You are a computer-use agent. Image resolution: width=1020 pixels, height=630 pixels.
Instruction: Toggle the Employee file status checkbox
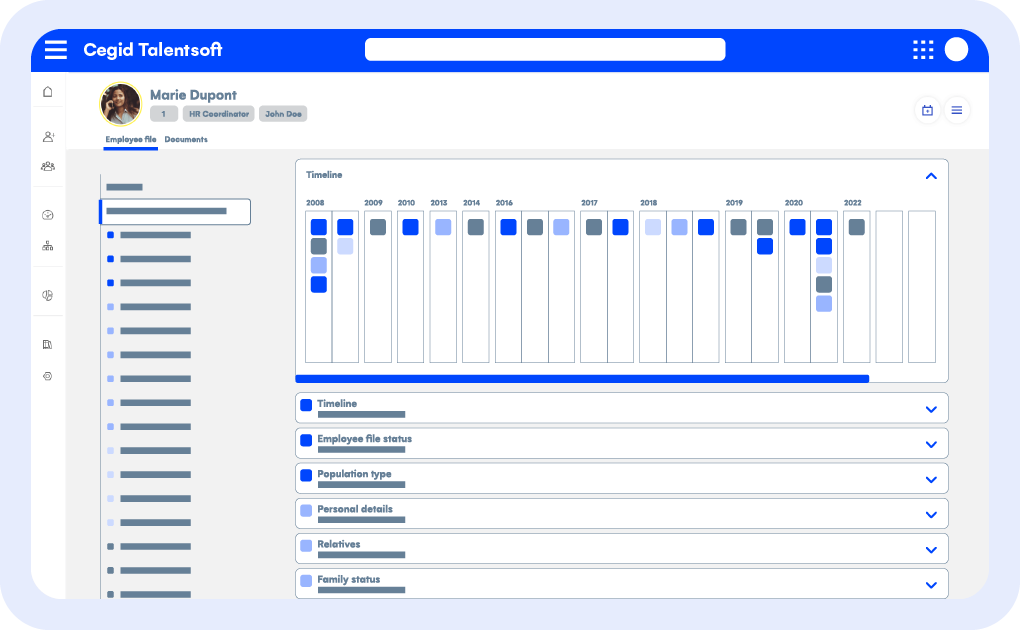click(x=306, y=440)
